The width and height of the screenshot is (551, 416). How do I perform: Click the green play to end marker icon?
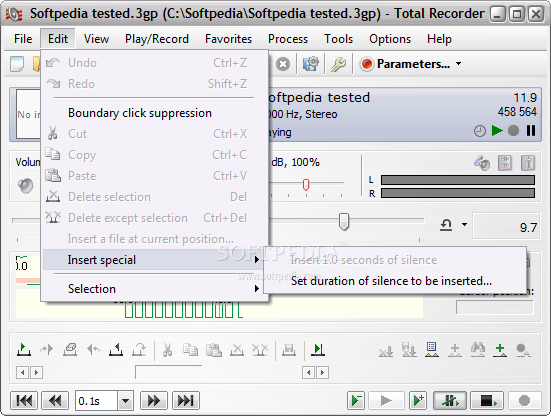318,350
